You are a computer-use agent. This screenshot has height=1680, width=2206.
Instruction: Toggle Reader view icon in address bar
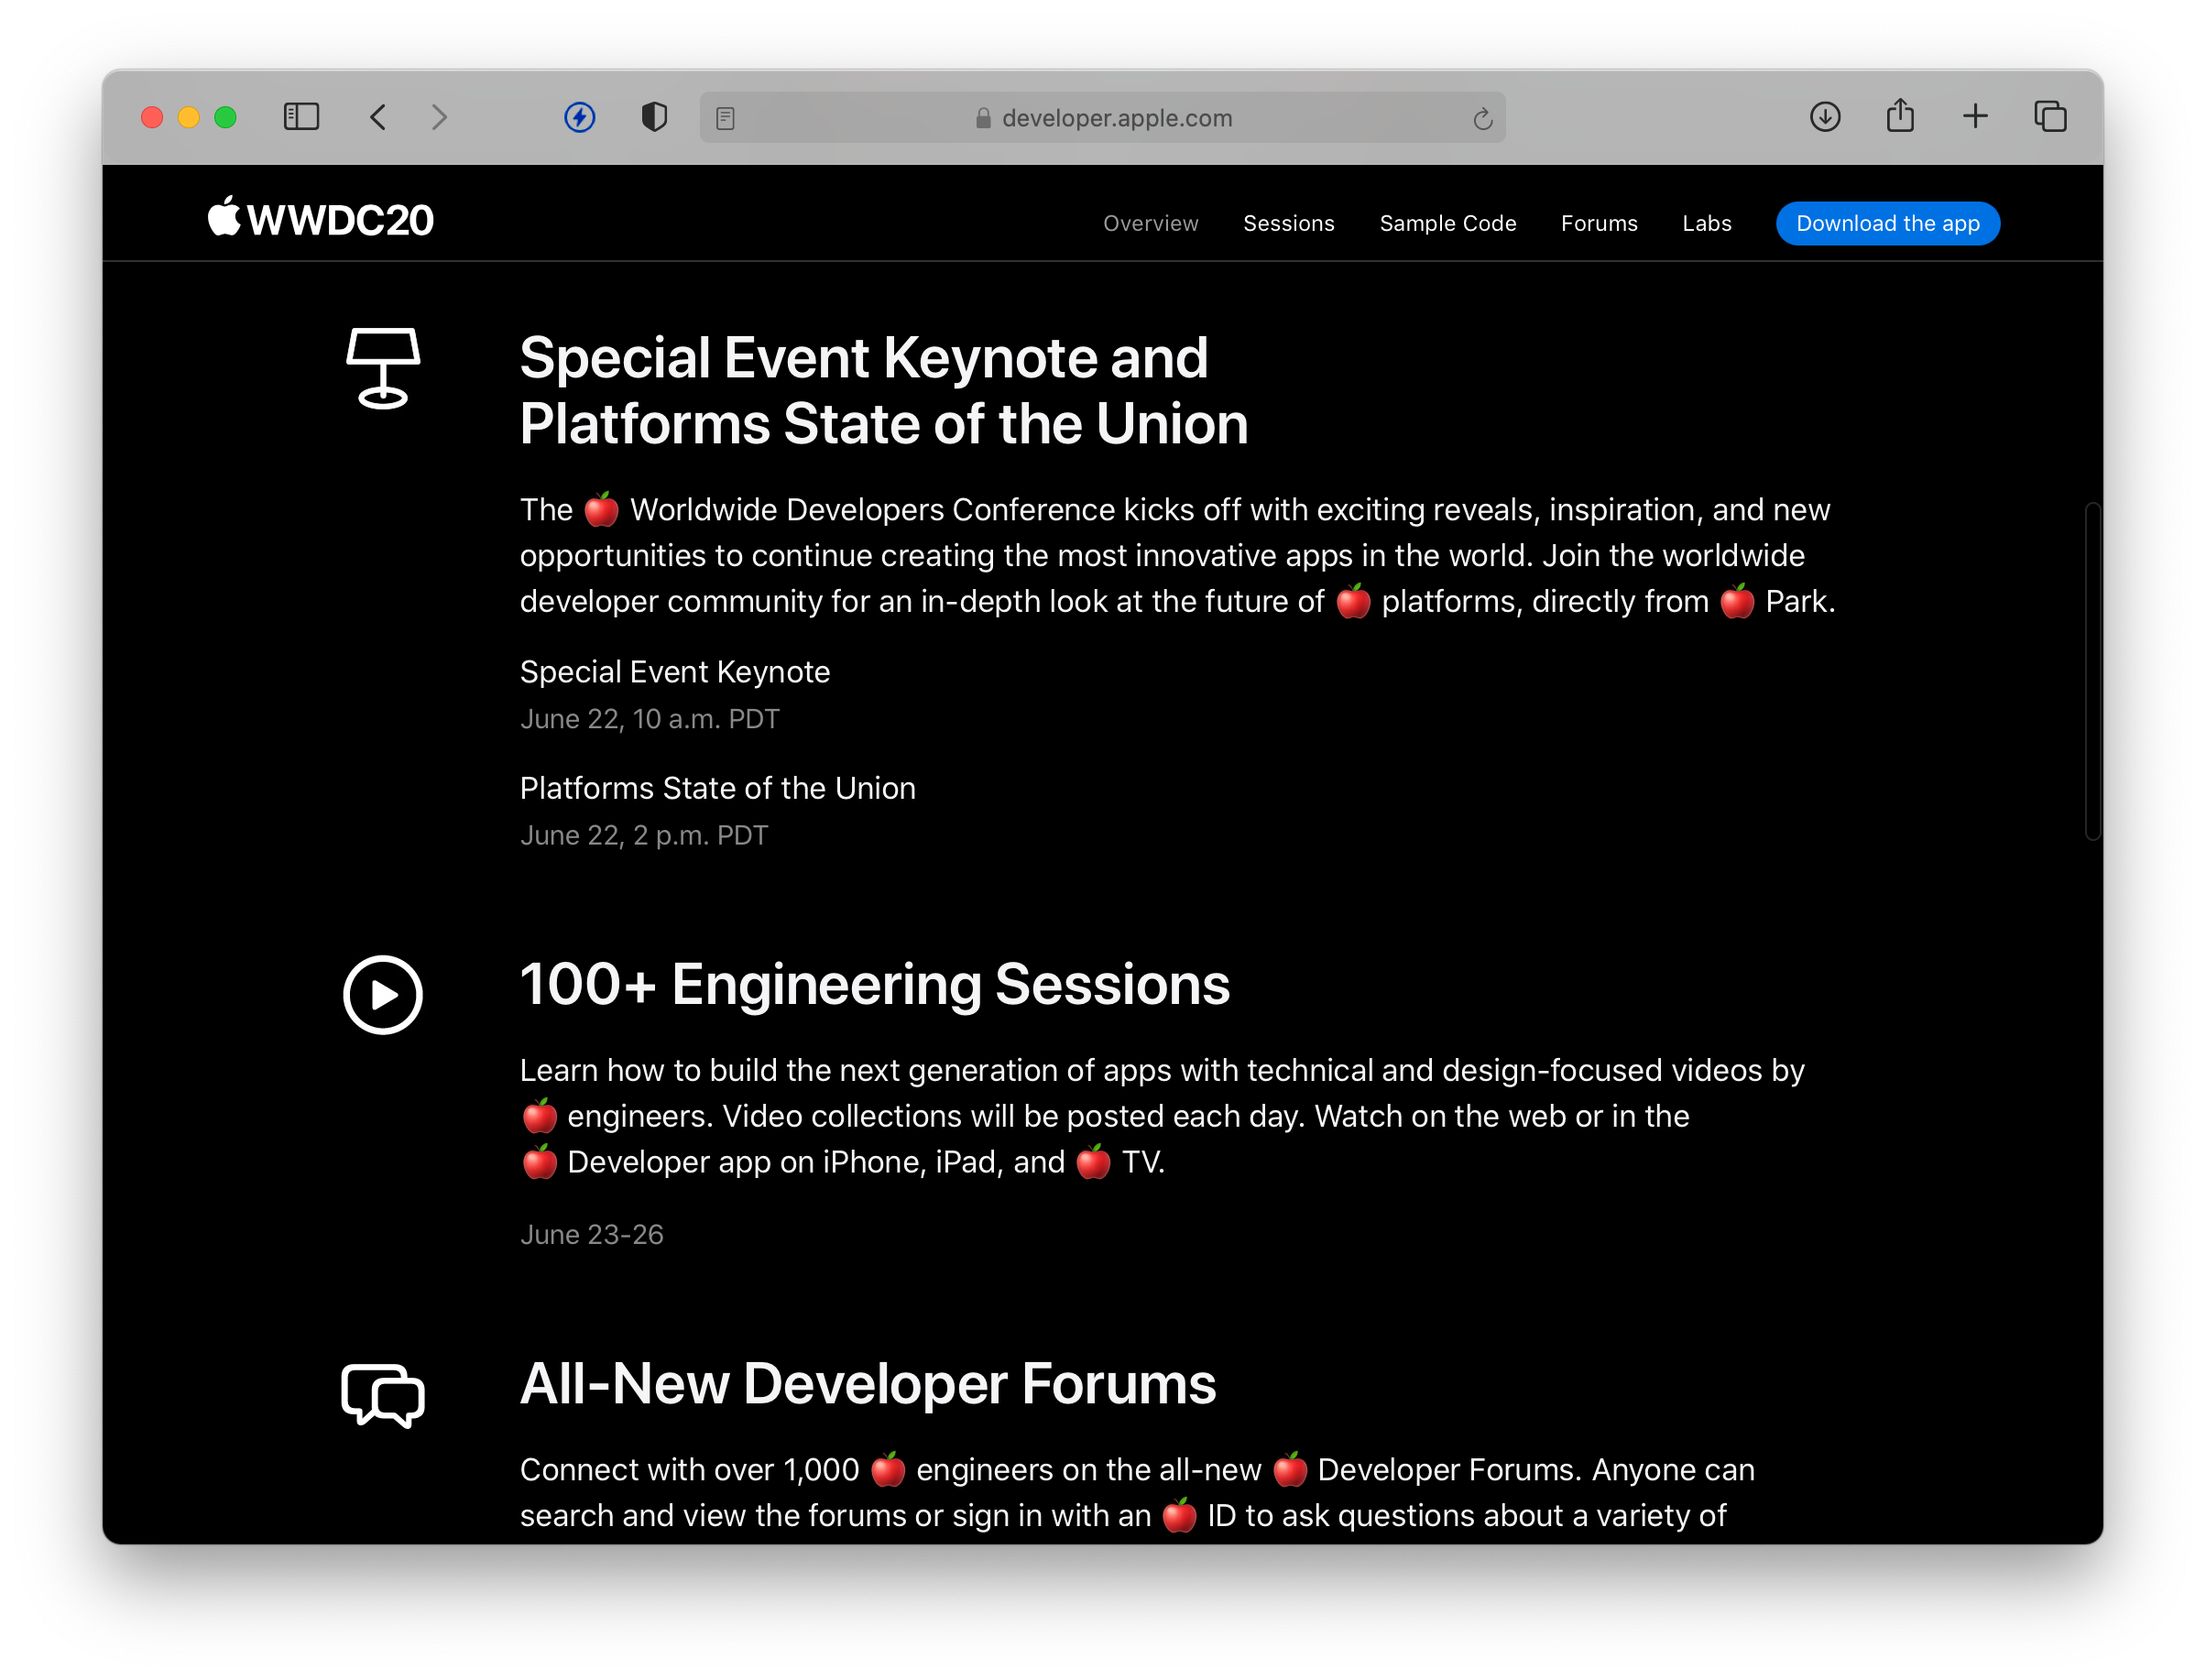(726, 118)
